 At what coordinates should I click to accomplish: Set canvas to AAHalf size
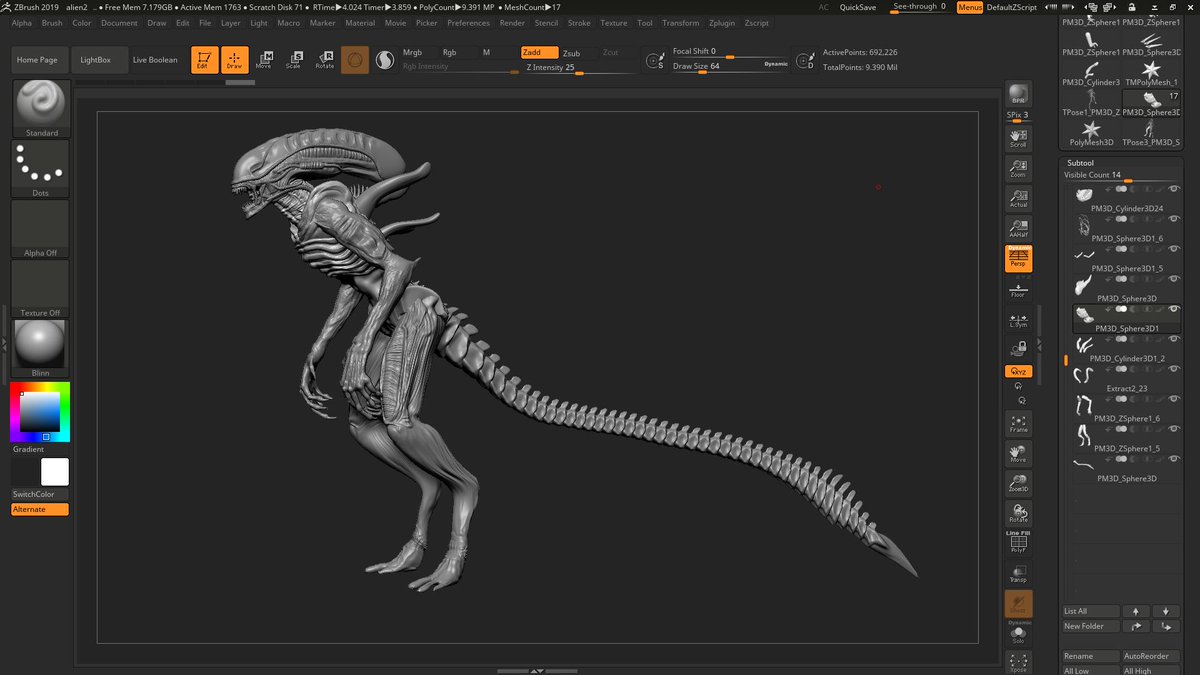coord(1018,228)
